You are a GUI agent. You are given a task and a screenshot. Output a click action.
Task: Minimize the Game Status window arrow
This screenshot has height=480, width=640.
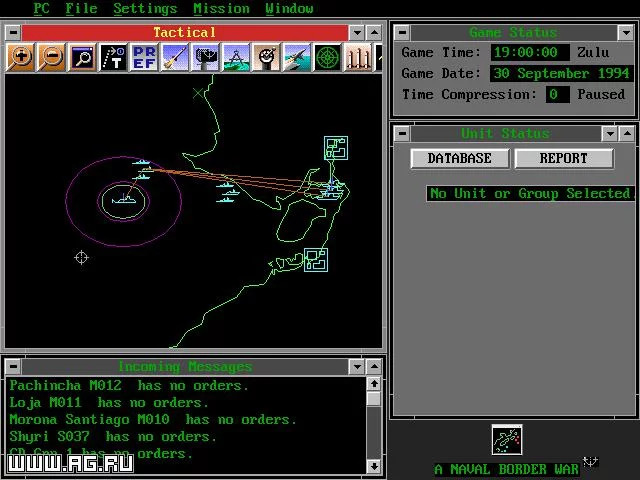[626, 32]
